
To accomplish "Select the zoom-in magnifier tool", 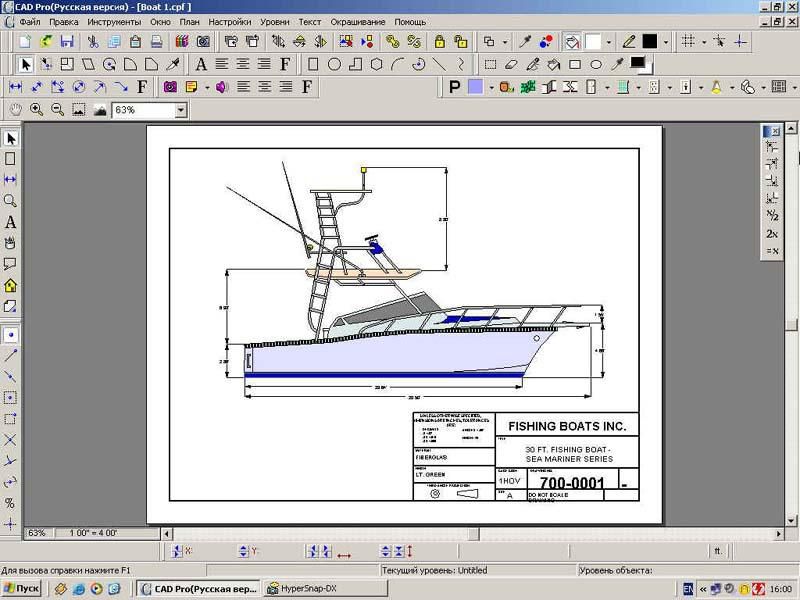I will [37, 109].
